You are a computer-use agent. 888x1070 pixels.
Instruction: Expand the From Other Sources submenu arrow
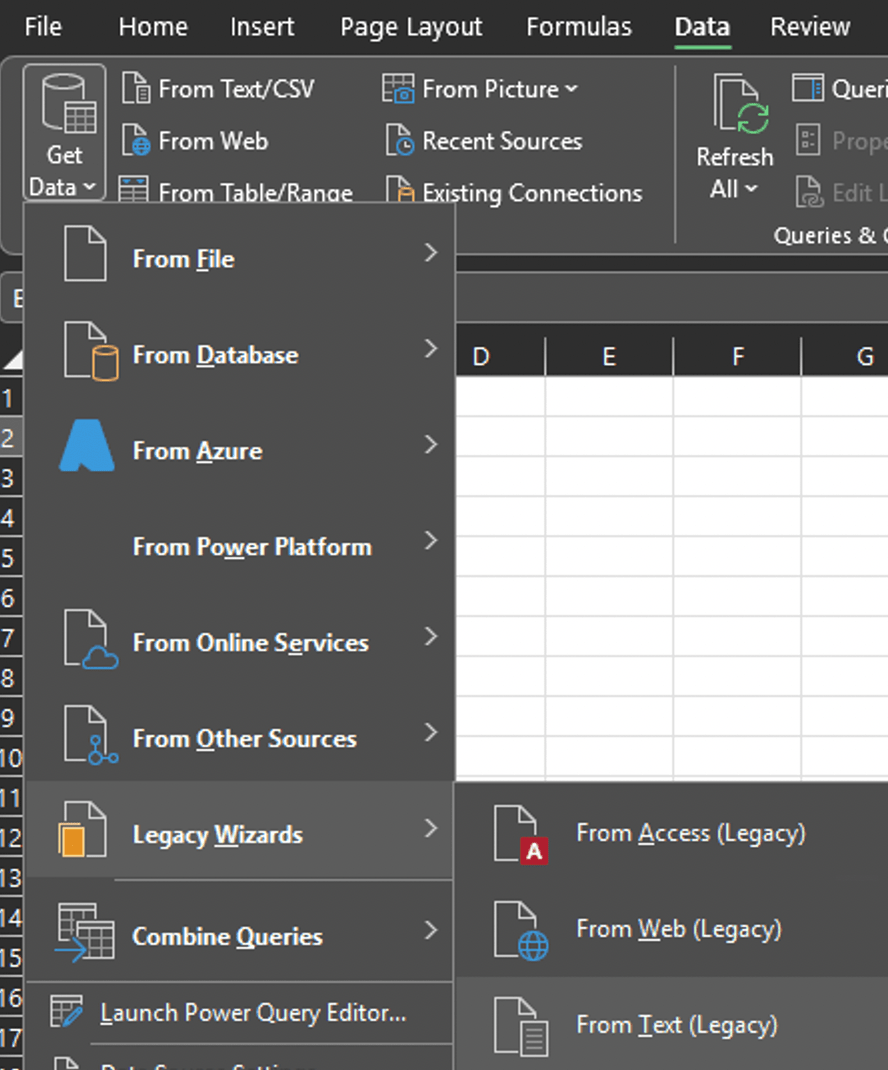pos(431,733)
